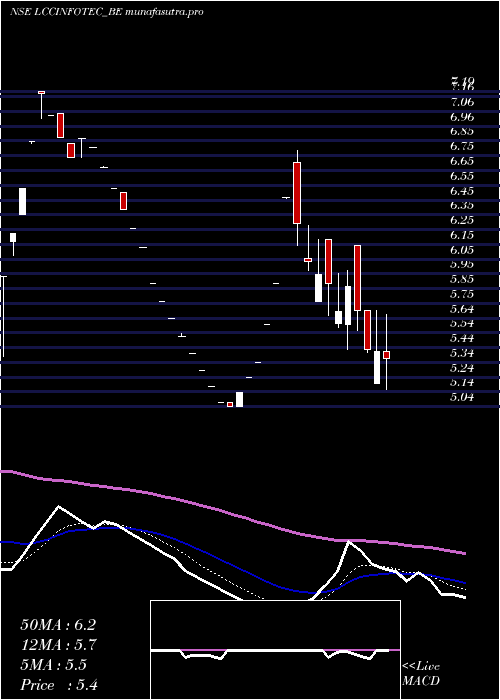Click the 50MA : 6.2 readout

pos(58,625)
